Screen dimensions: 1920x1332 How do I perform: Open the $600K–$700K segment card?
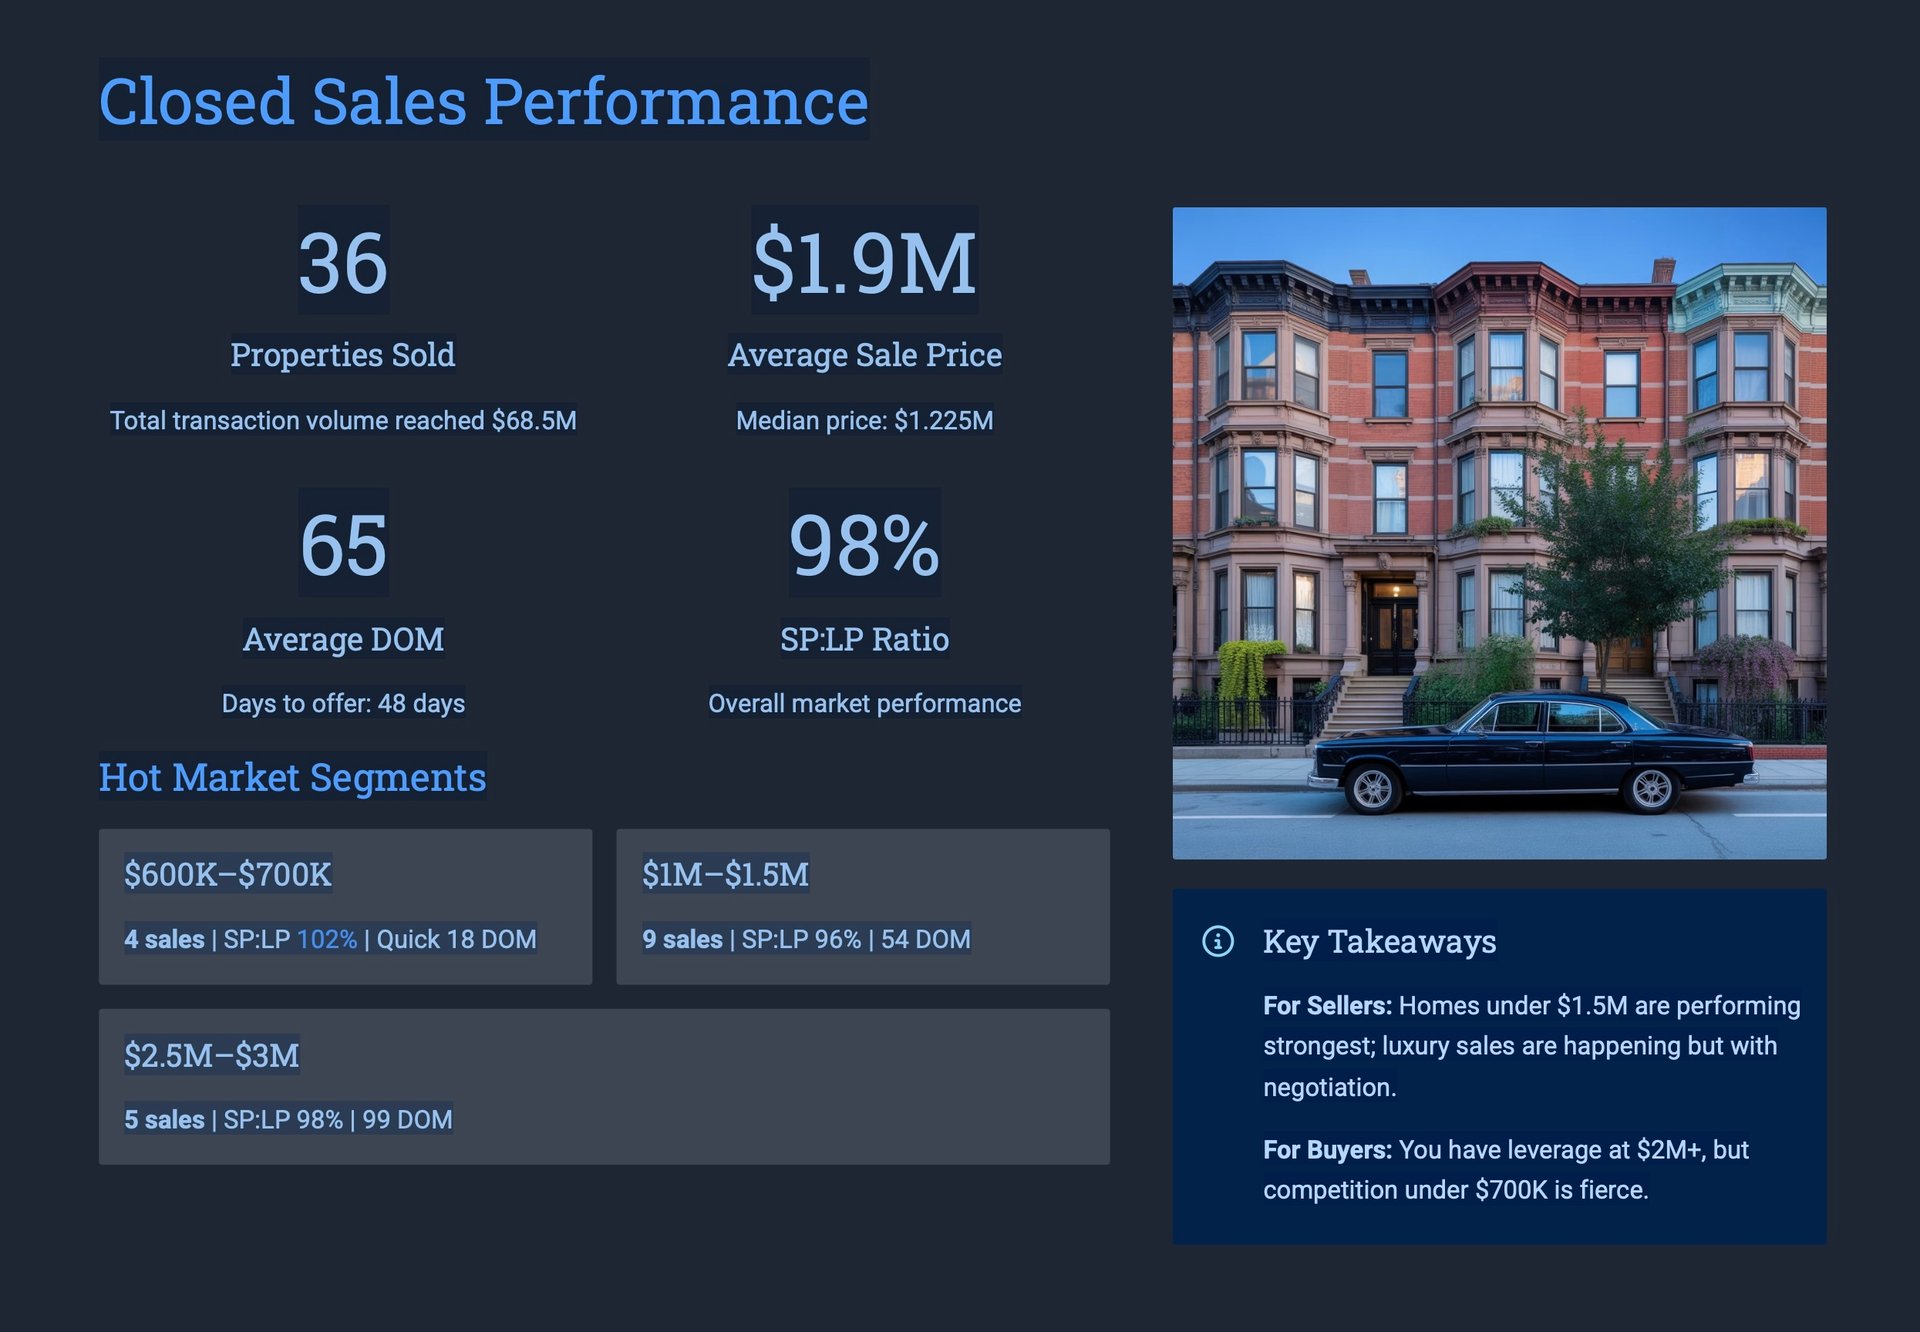pos(345,906)
